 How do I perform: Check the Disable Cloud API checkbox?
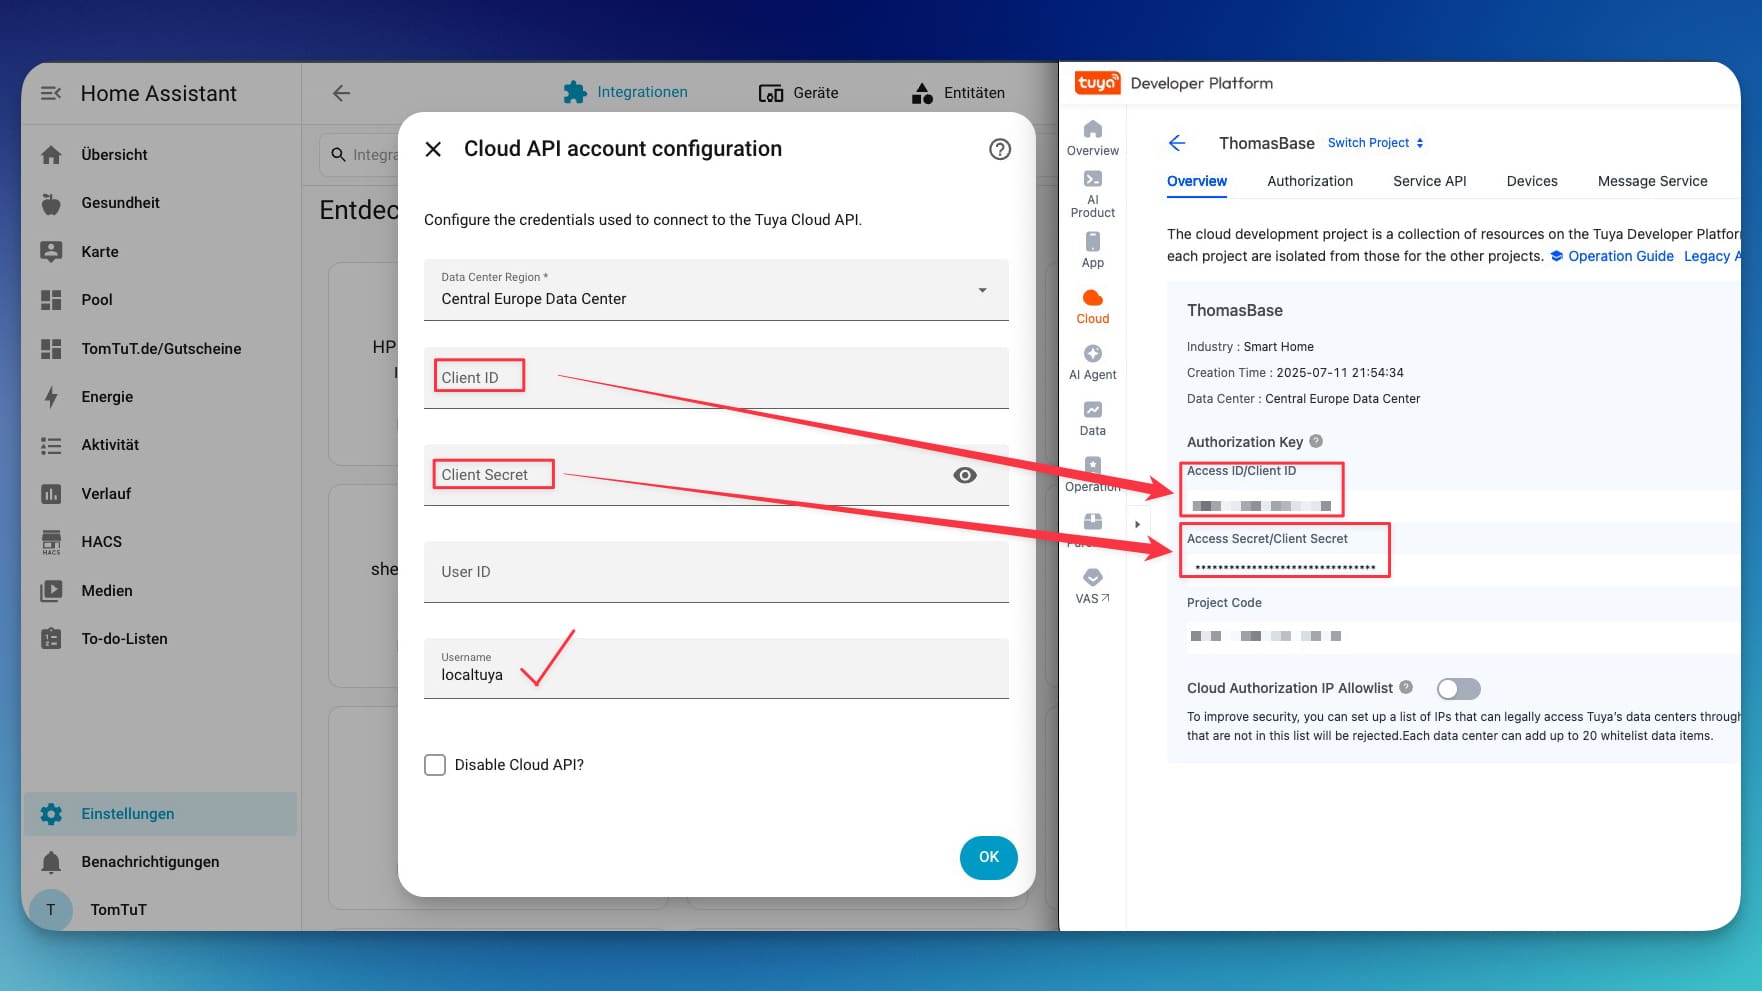tap(435, 765)
